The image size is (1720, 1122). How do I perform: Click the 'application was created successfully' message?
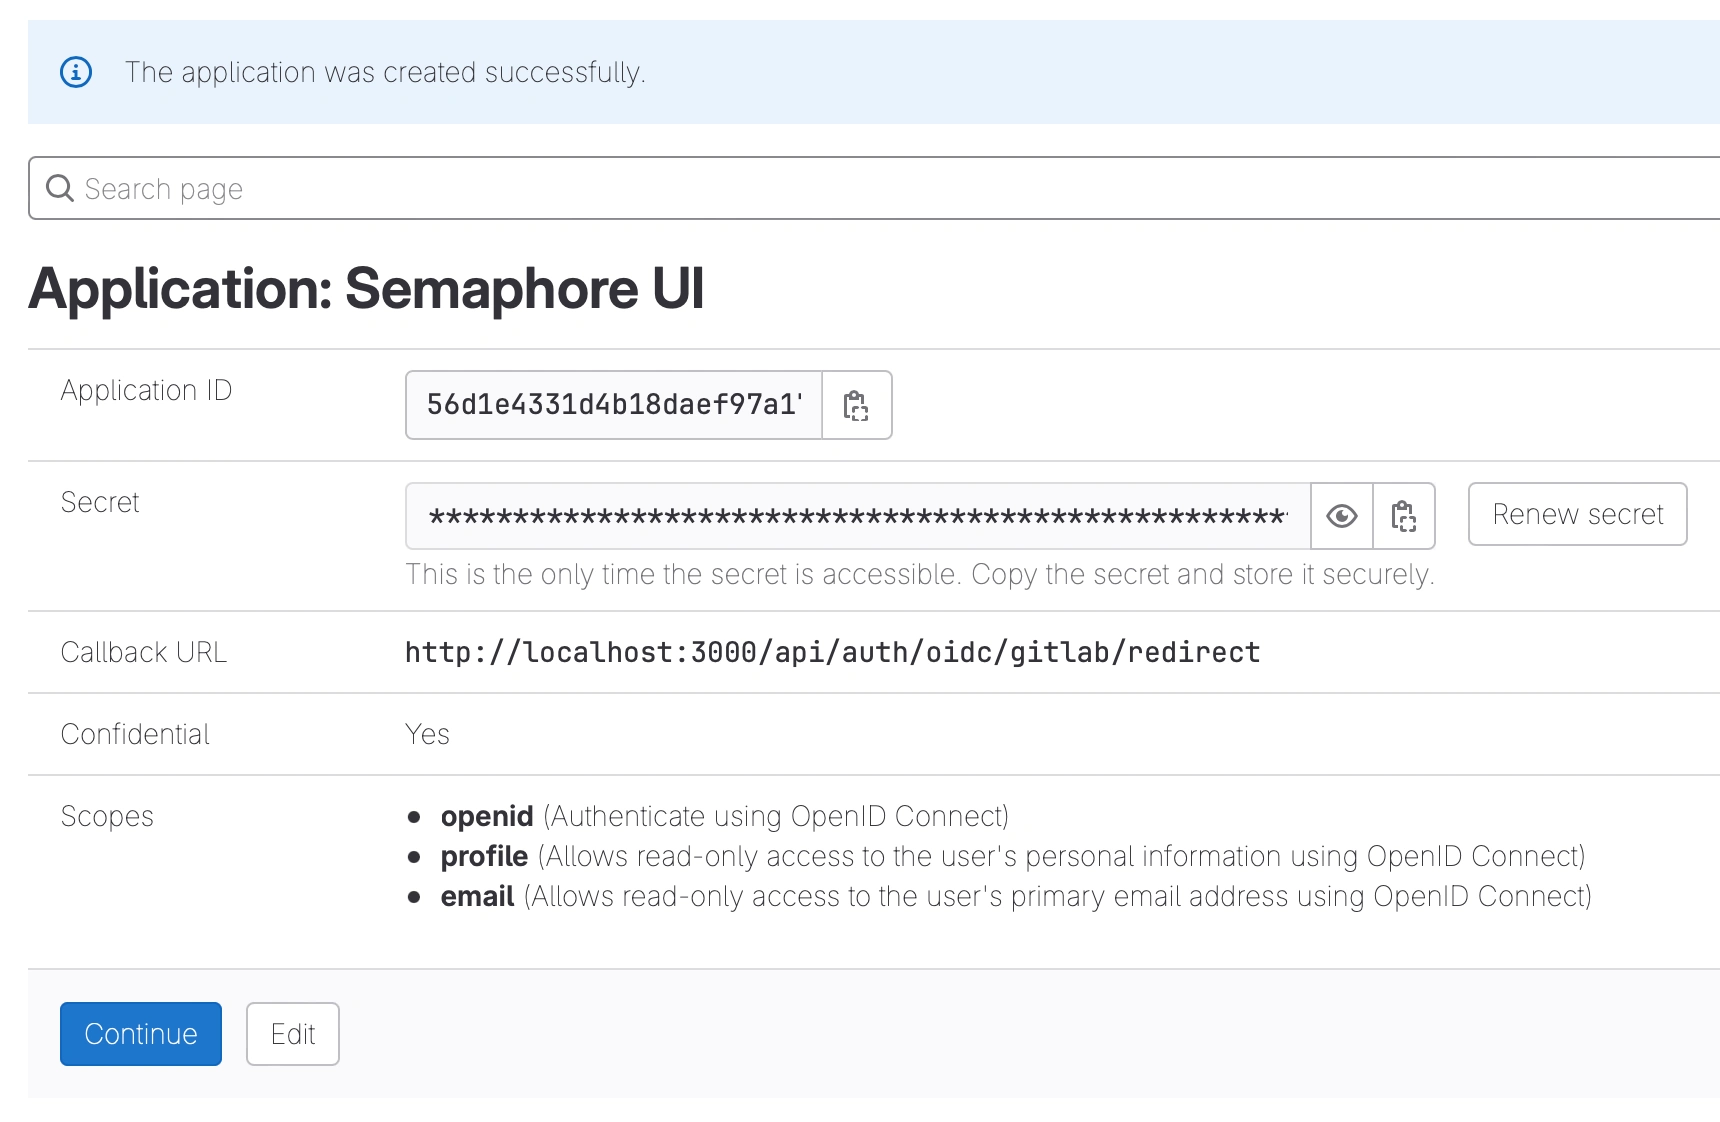[385, 72]
